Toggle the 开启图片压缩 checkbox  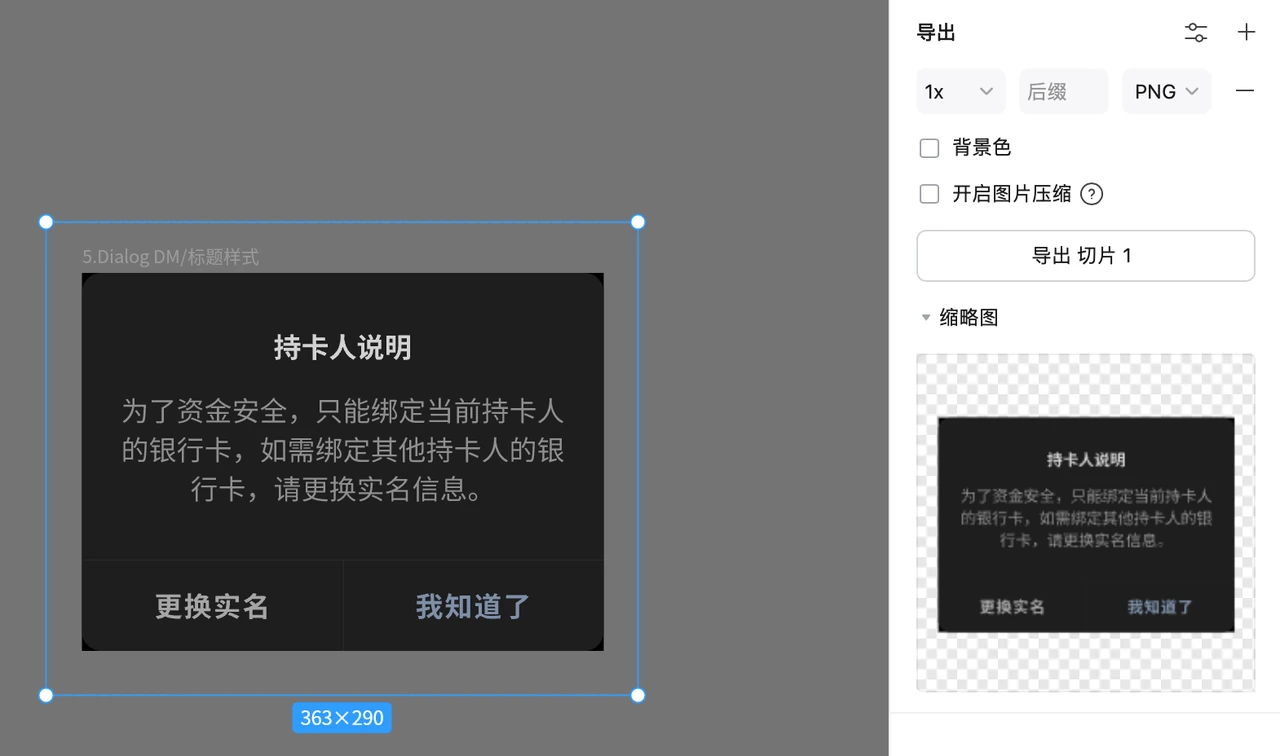click(929, 194)
